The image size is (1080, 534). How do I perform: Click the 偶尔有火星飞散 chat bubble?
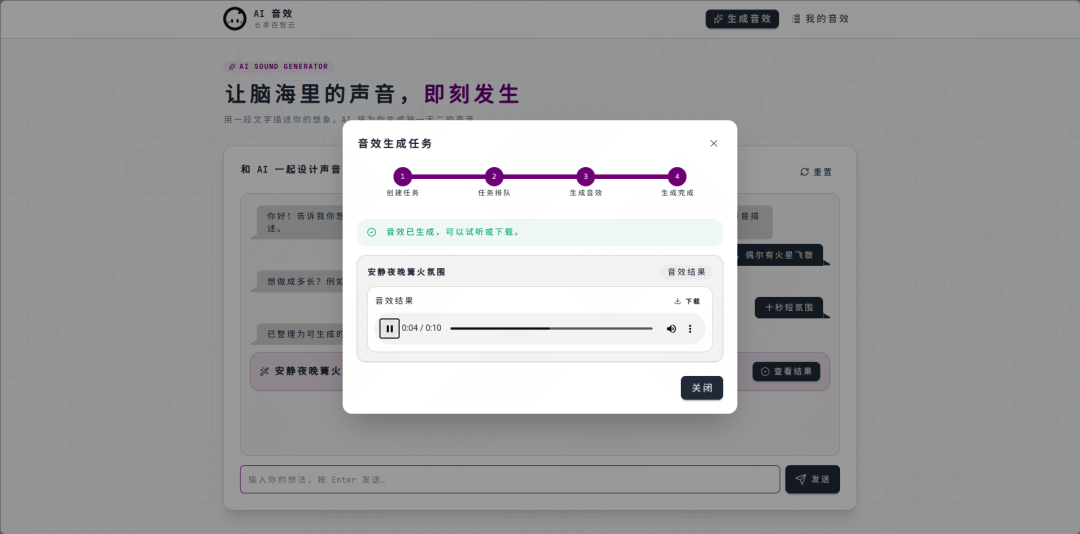coord(779,254)
